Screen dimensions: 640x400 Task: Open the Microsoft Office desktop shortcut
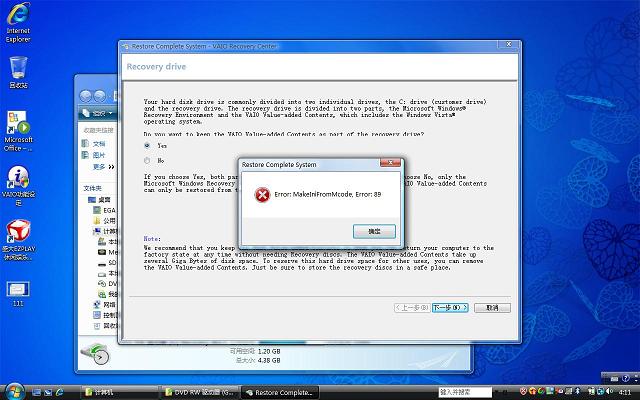point(18,131)
